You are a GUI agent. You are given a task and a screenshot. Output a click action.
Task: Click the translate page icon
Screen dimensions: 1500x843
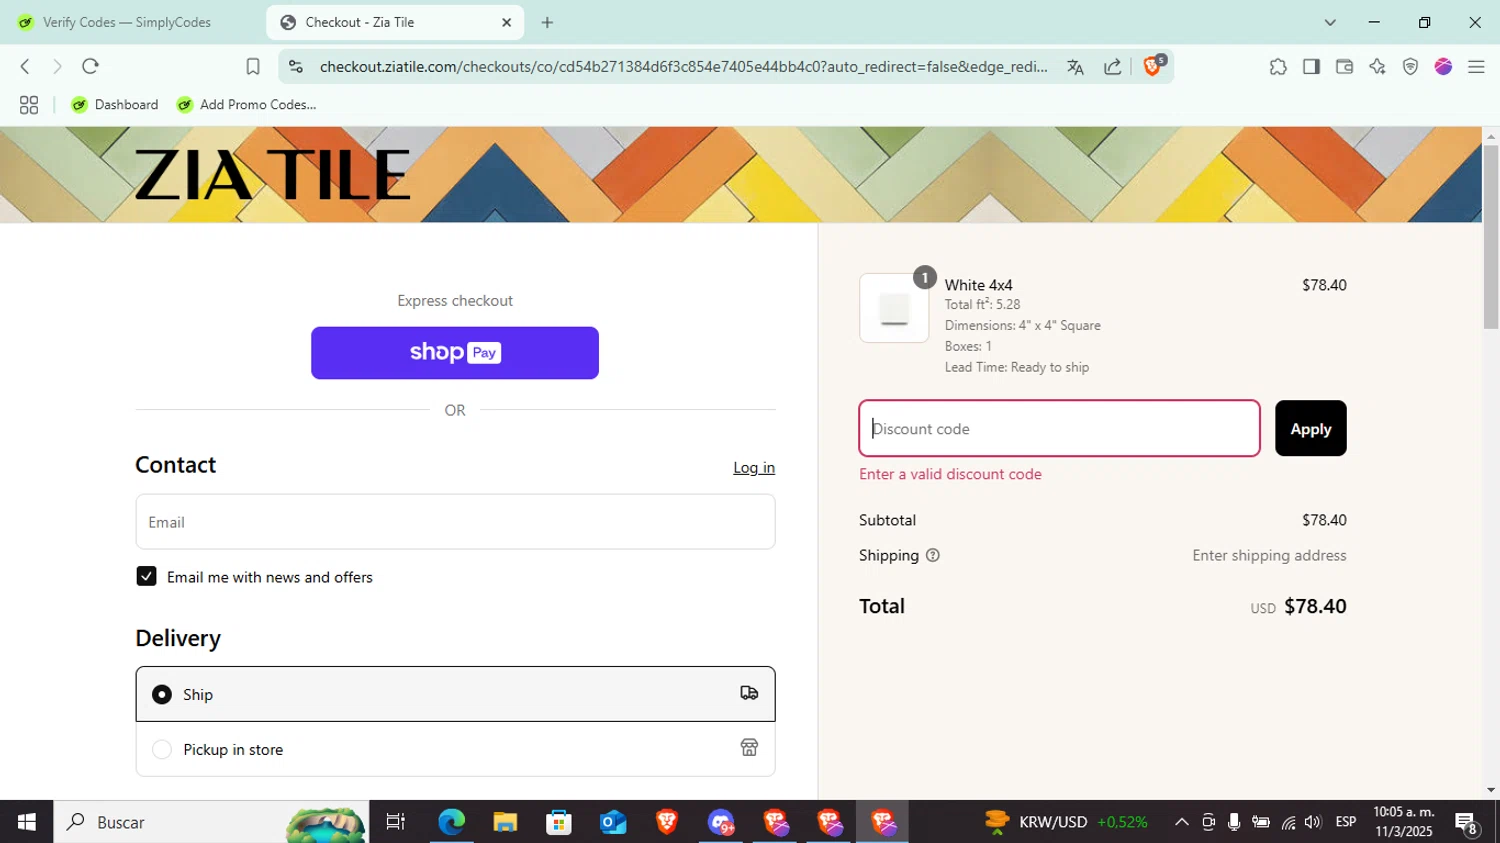point(1075,67)
